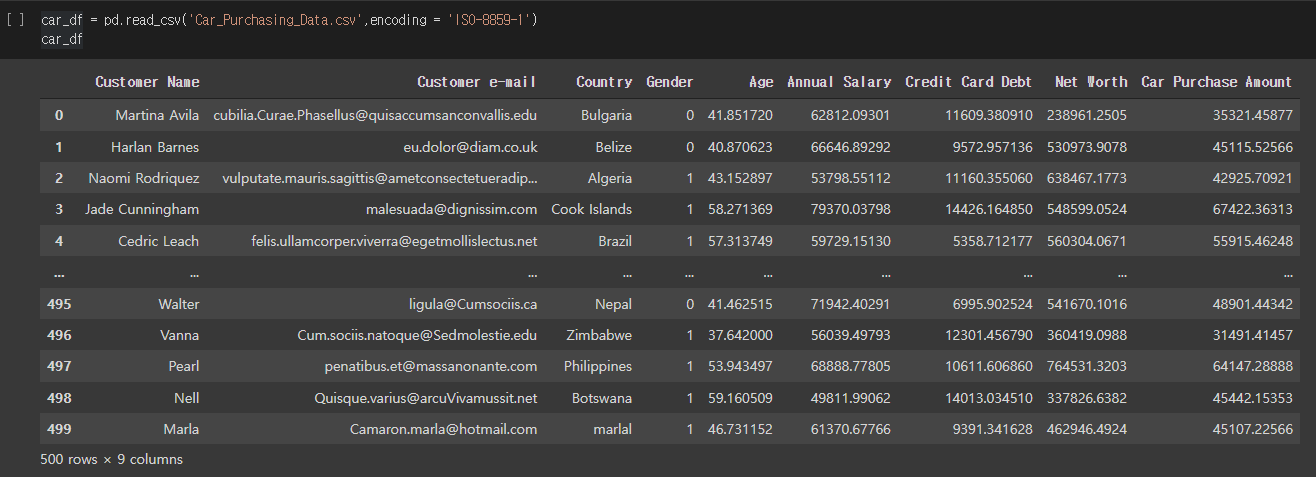Screen dimensions: 1316x477
Task: Click the Vanna name cell
Action: click(180, 335)
